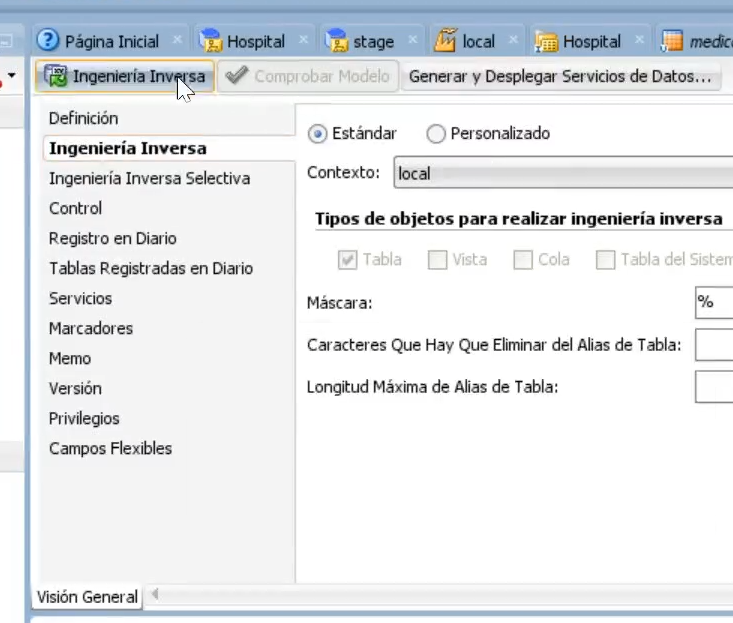Open the Marcadores section
Viewport: 733px width, 623px height.
coord(91,328)
